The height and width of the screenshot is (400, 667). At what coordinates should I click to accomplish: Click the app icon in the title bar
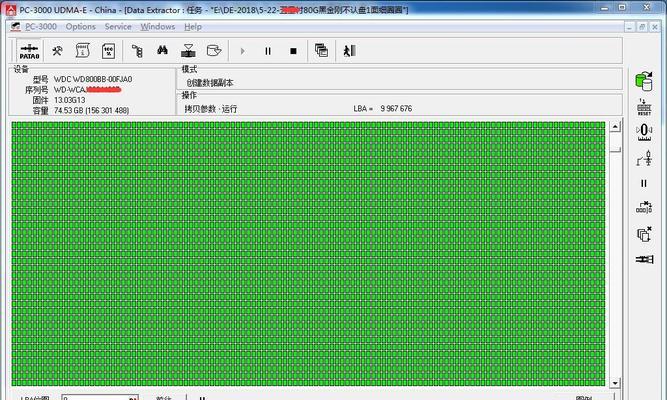[11, 9]
